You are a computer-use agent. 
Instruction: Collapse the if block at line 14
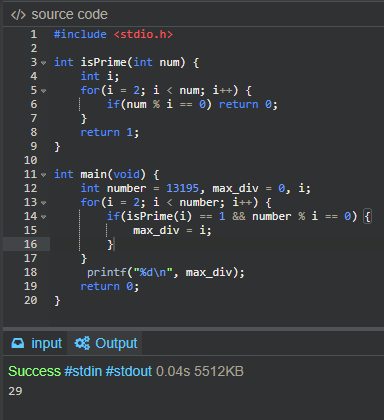click(x=43, y=217)
